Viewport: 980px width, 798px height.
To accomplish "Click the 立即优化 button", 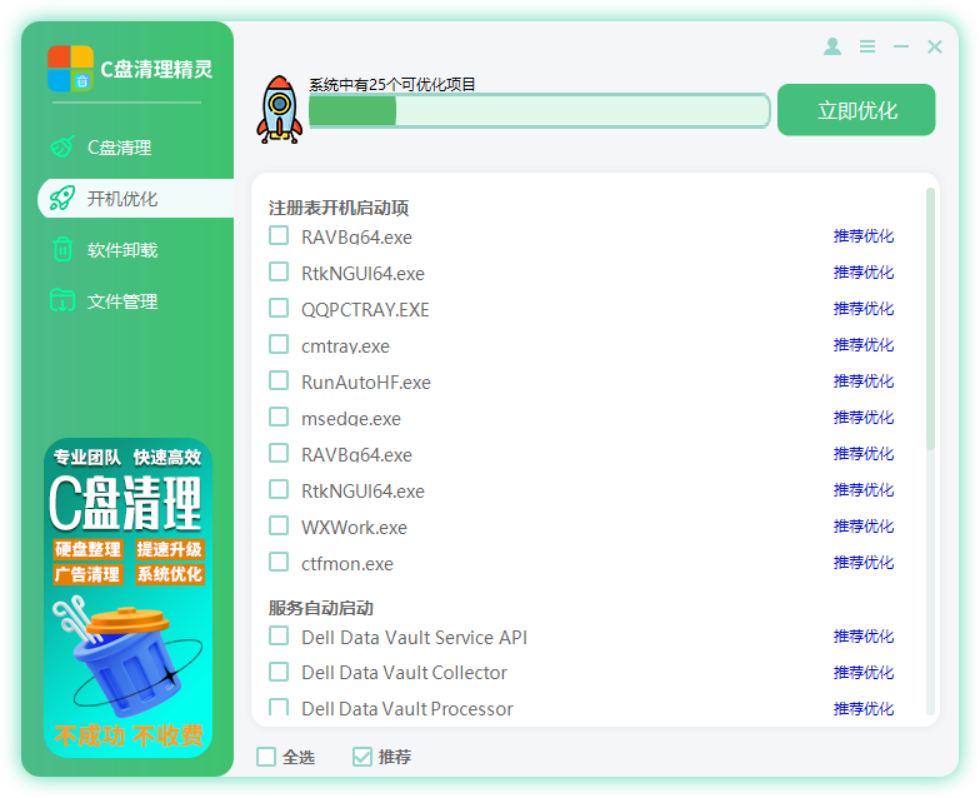I will (x=856, y=110).
